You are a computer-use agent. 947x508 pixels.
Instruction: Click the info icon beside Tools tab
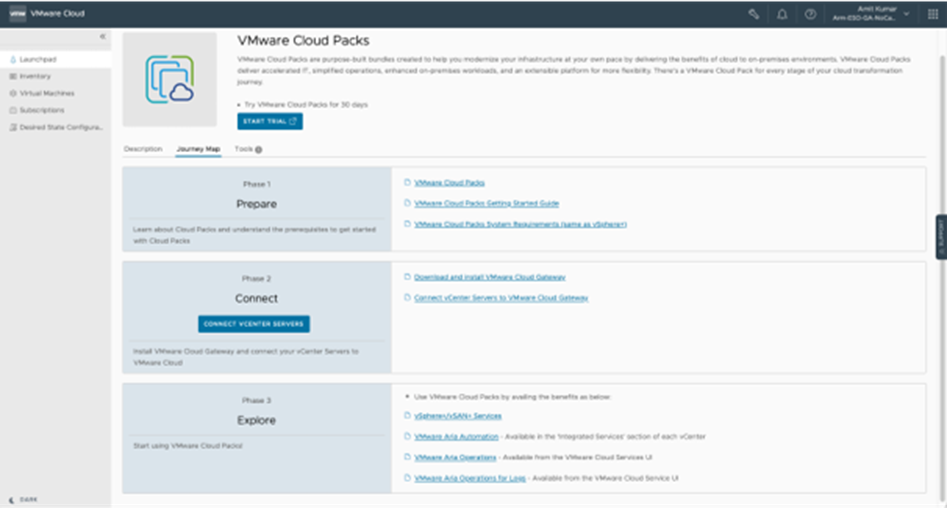click(258, 150)
